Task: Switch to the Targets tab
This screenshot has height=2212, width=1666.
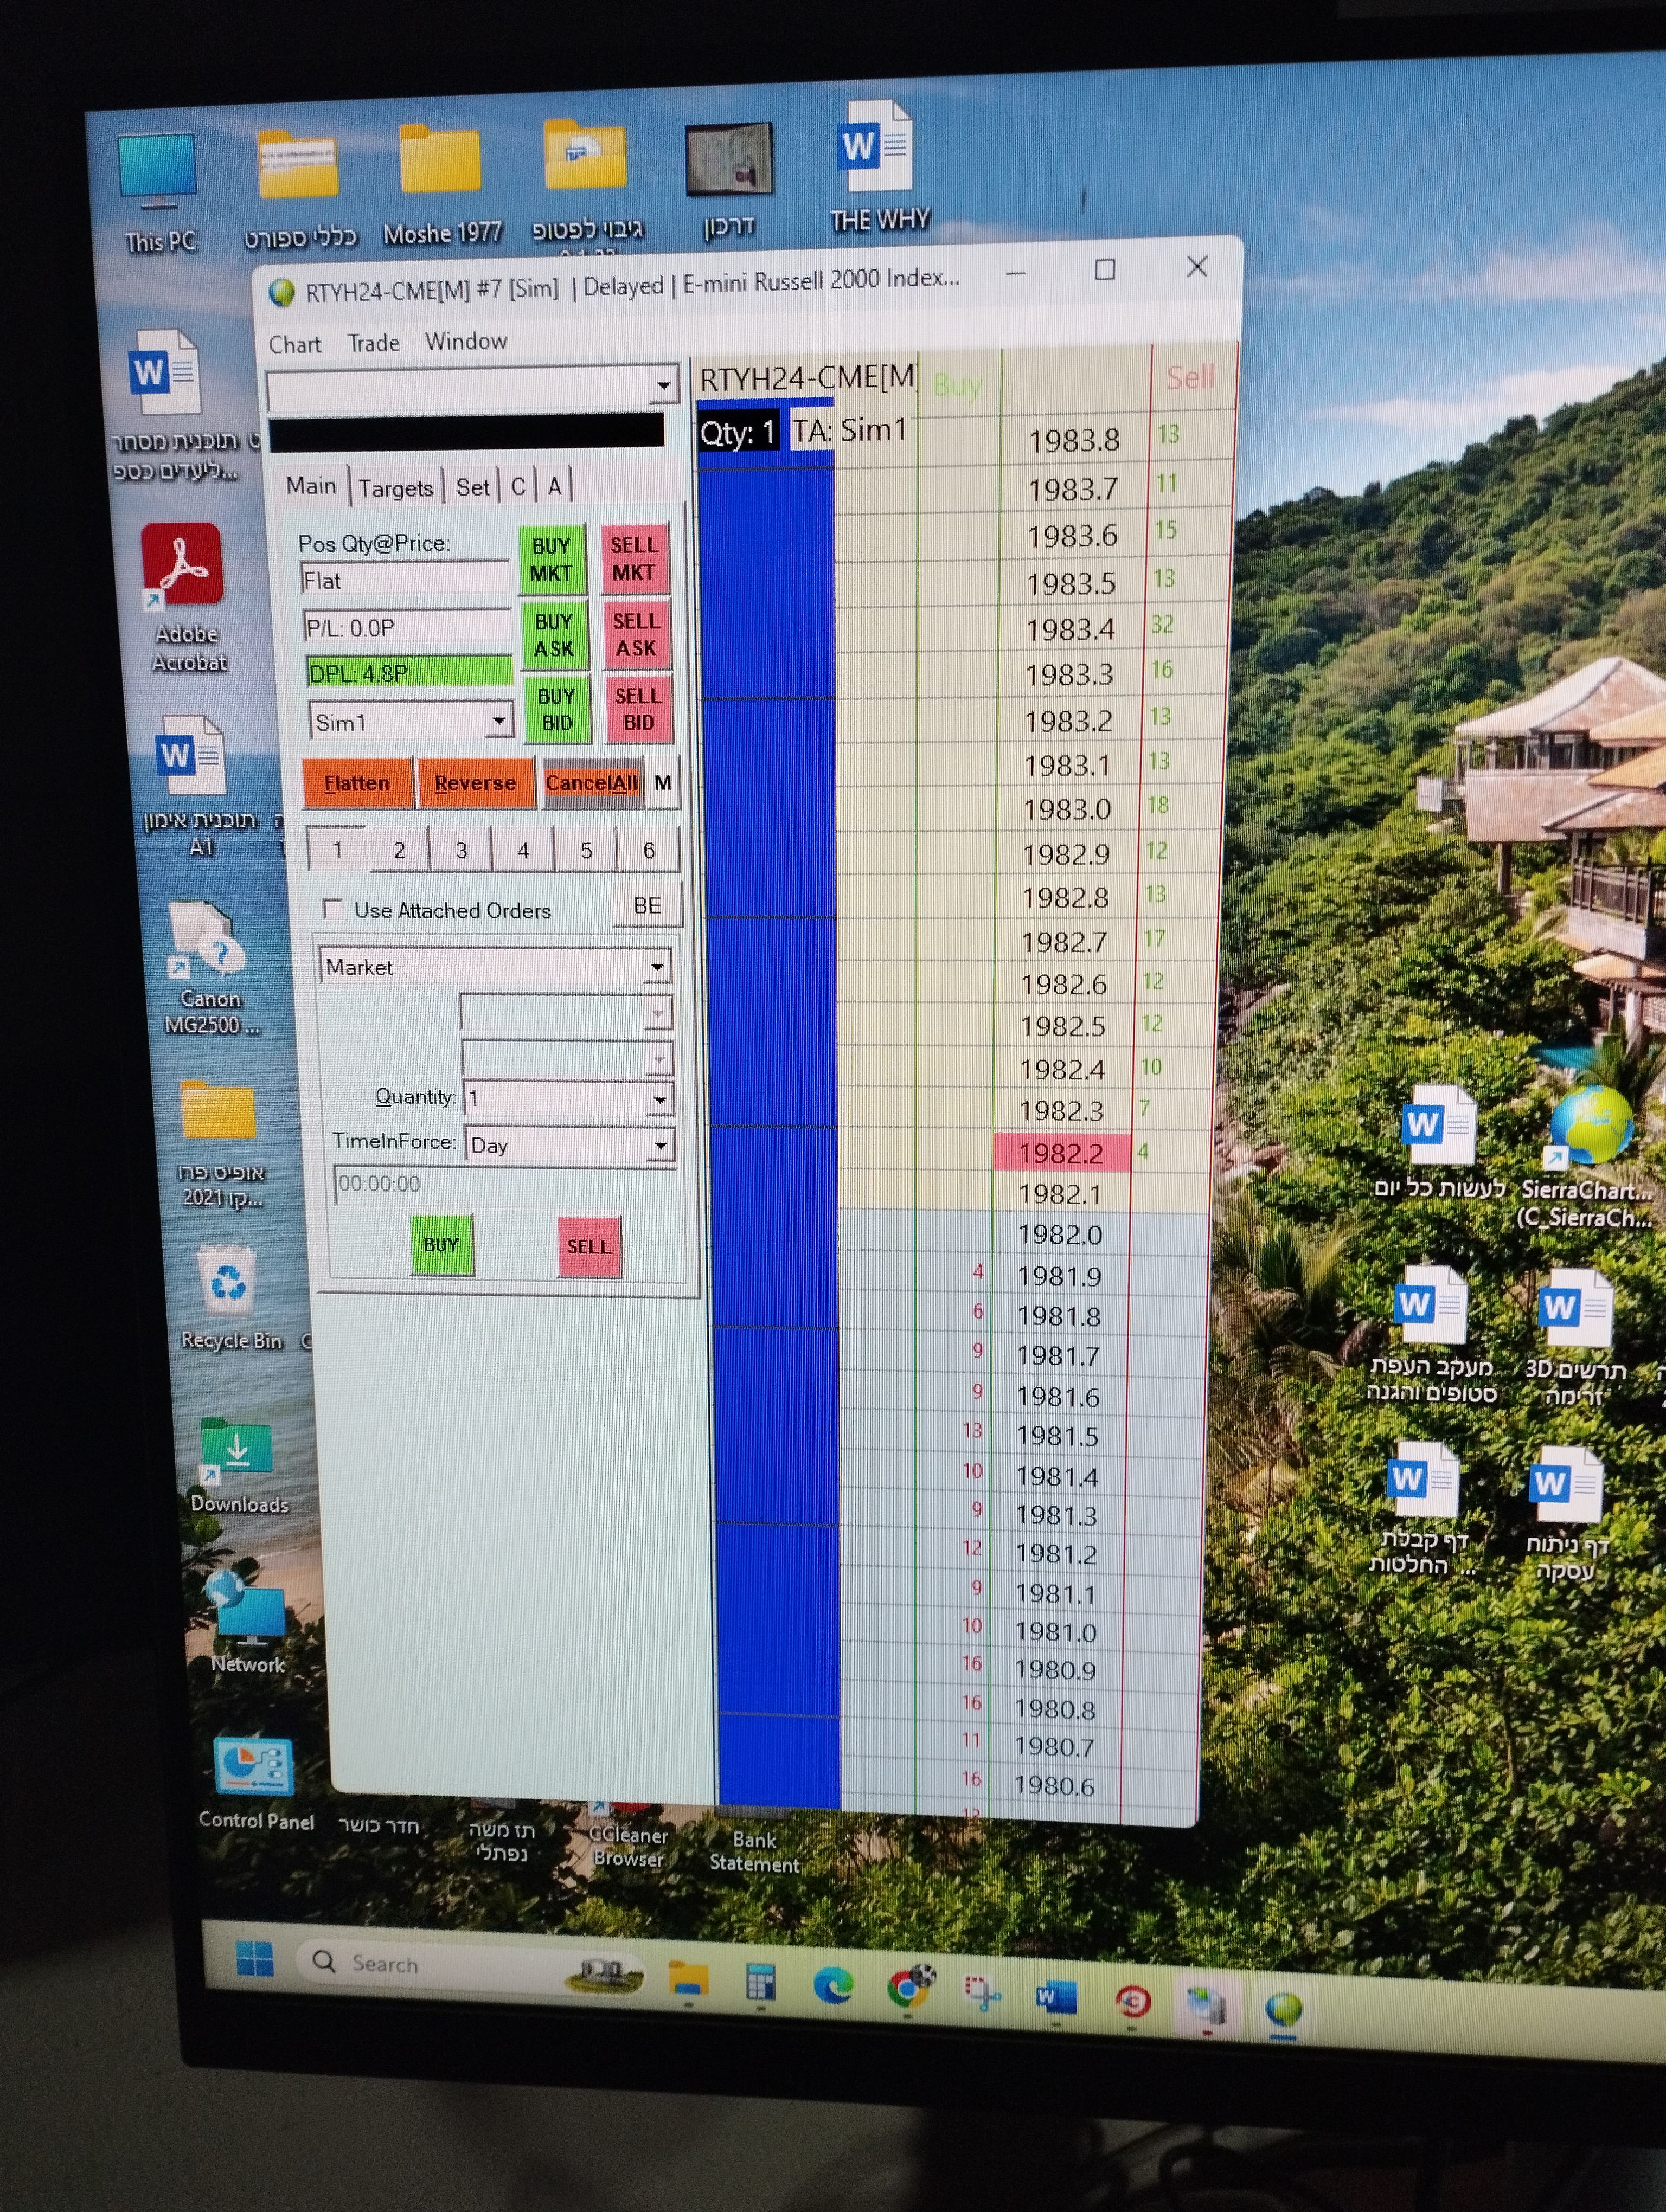Action: 396,488
